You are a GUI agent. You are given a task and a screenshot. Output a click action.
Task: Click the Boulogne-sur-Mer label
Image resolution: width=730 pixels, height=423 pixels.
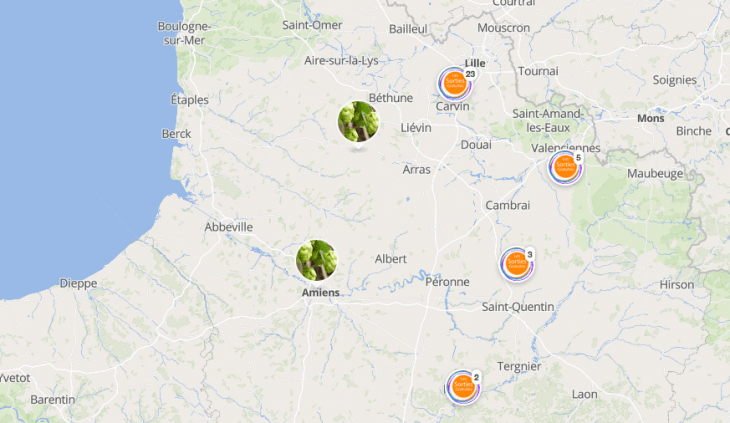coord(184,34)
